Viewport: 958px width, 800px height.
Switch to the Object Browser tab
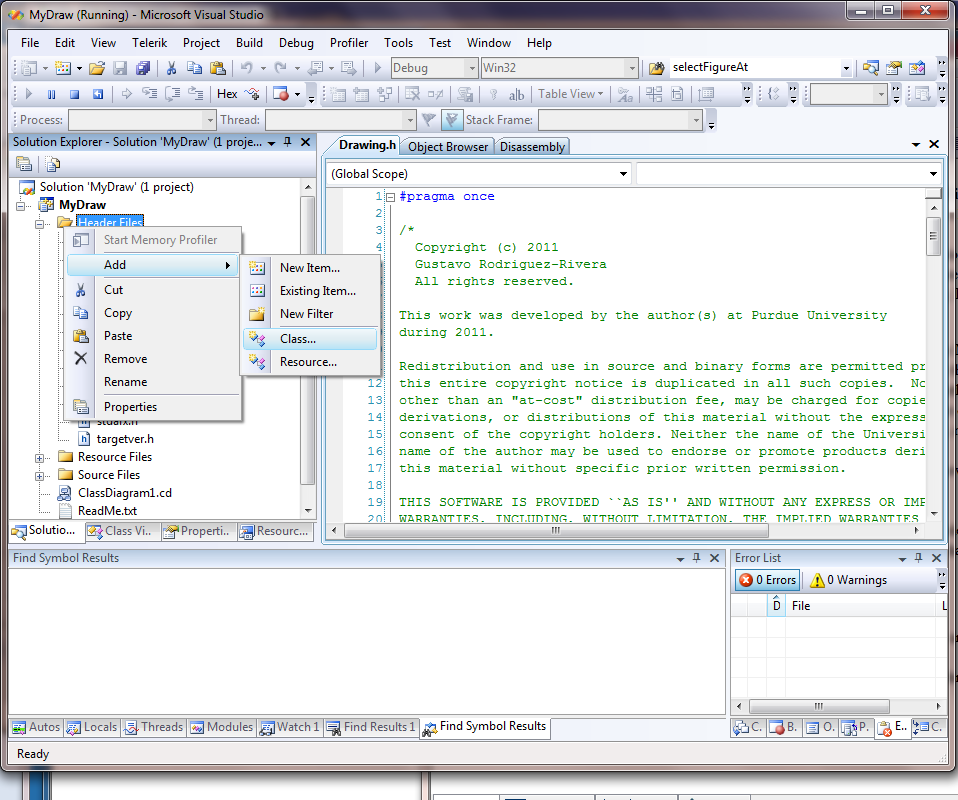pyautogui.click(x=448, y=147)
